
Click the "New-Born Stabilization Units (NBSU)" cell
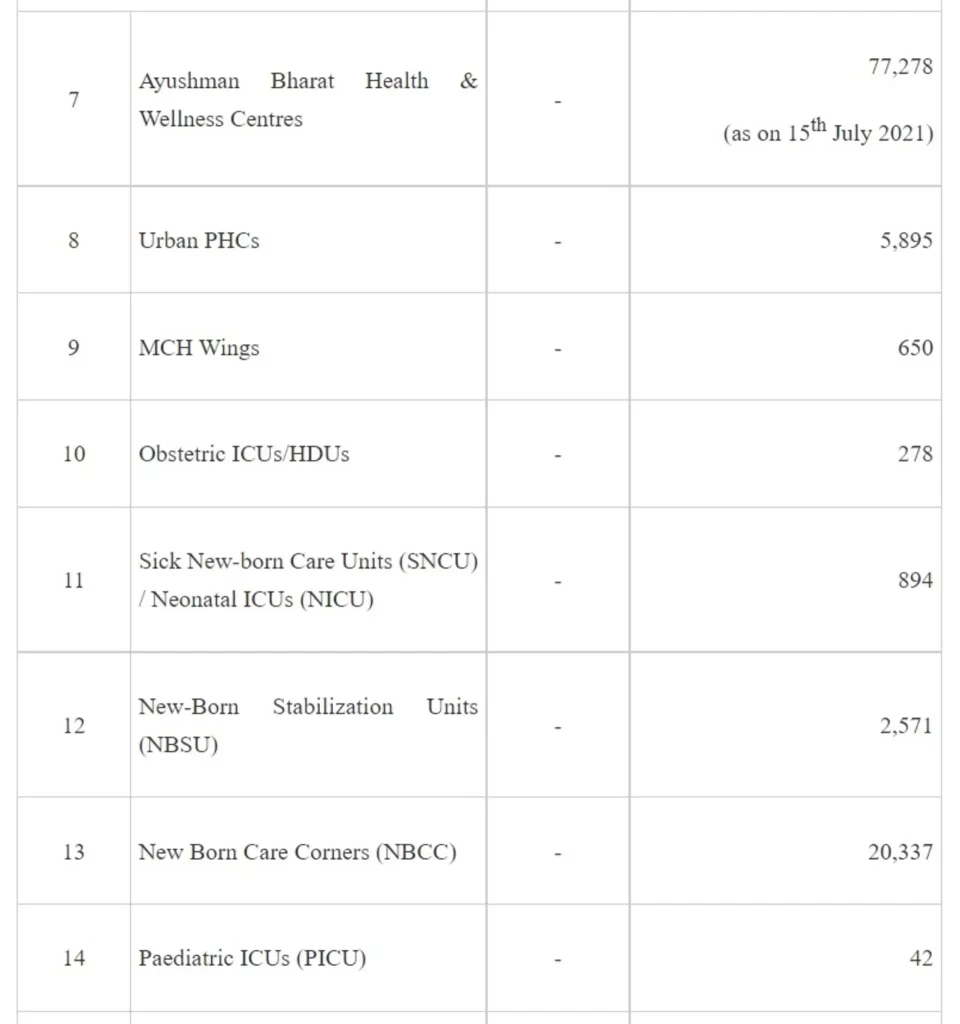click(308, 726)
